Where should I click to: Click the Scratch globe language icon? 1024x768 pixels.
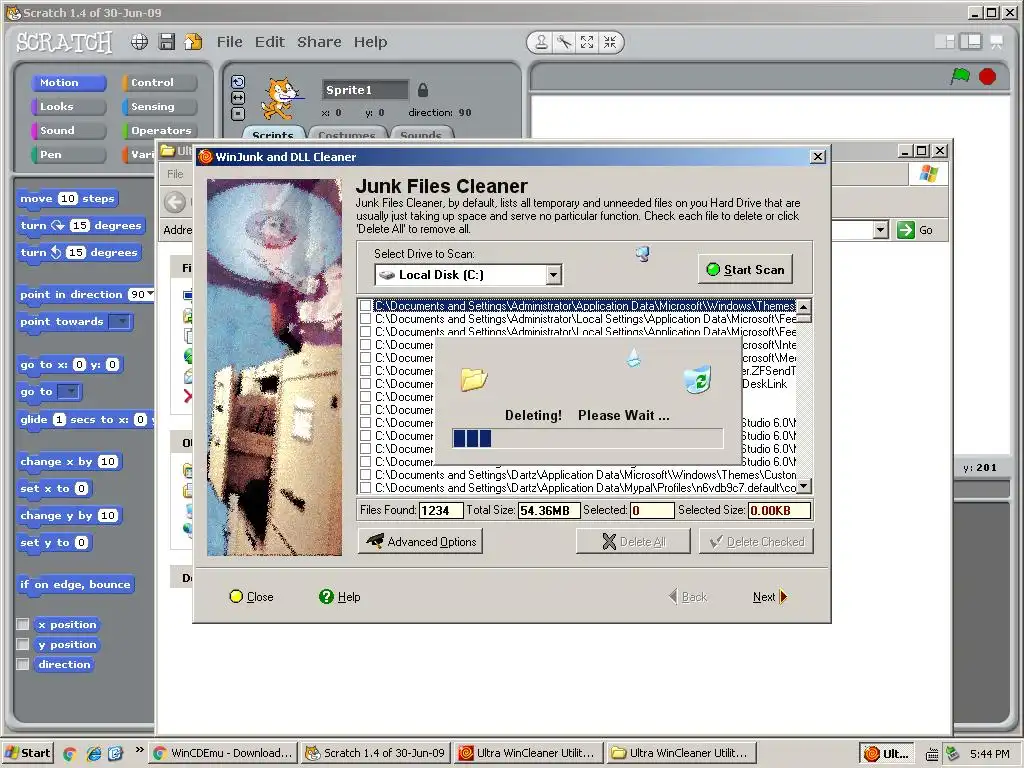tap(139, 42)
